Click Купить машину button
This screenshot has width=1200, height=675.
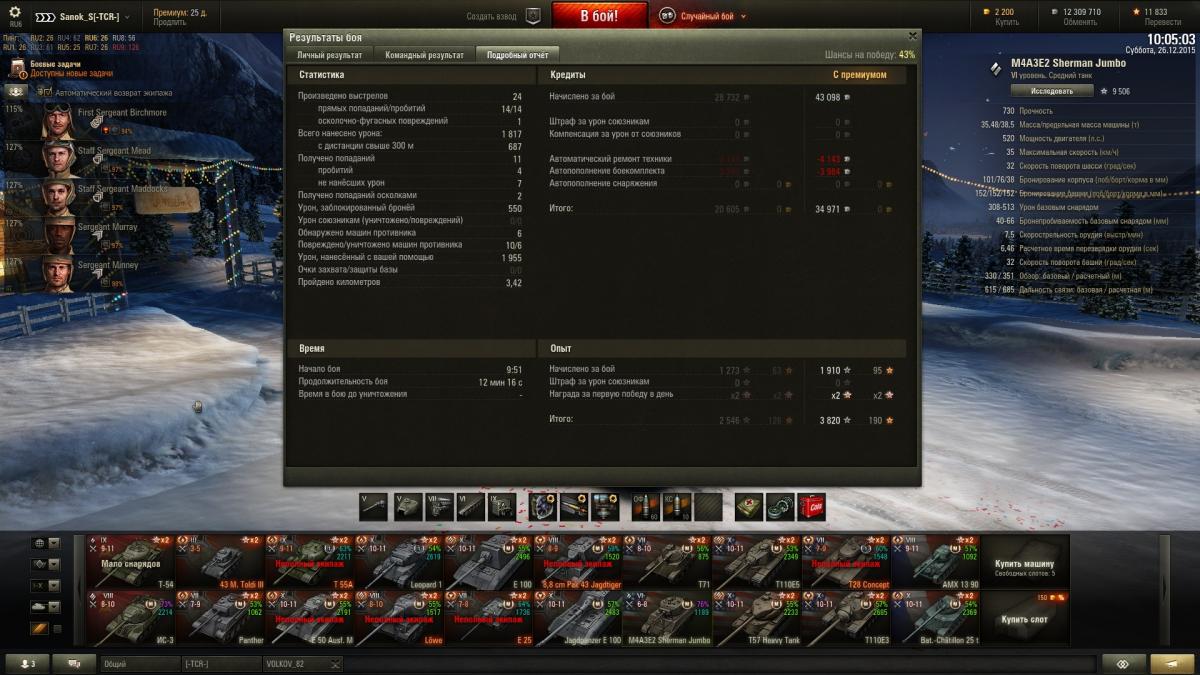1025,562
